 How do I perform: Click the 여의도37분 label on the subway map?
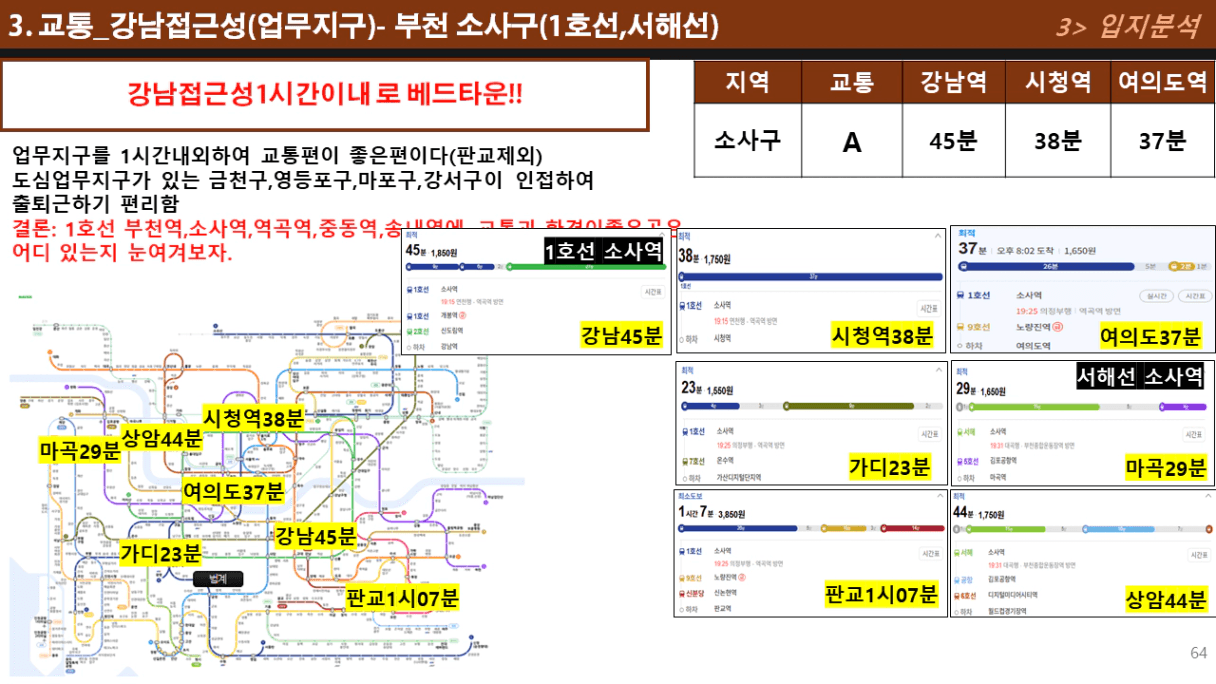coord(235,491)
